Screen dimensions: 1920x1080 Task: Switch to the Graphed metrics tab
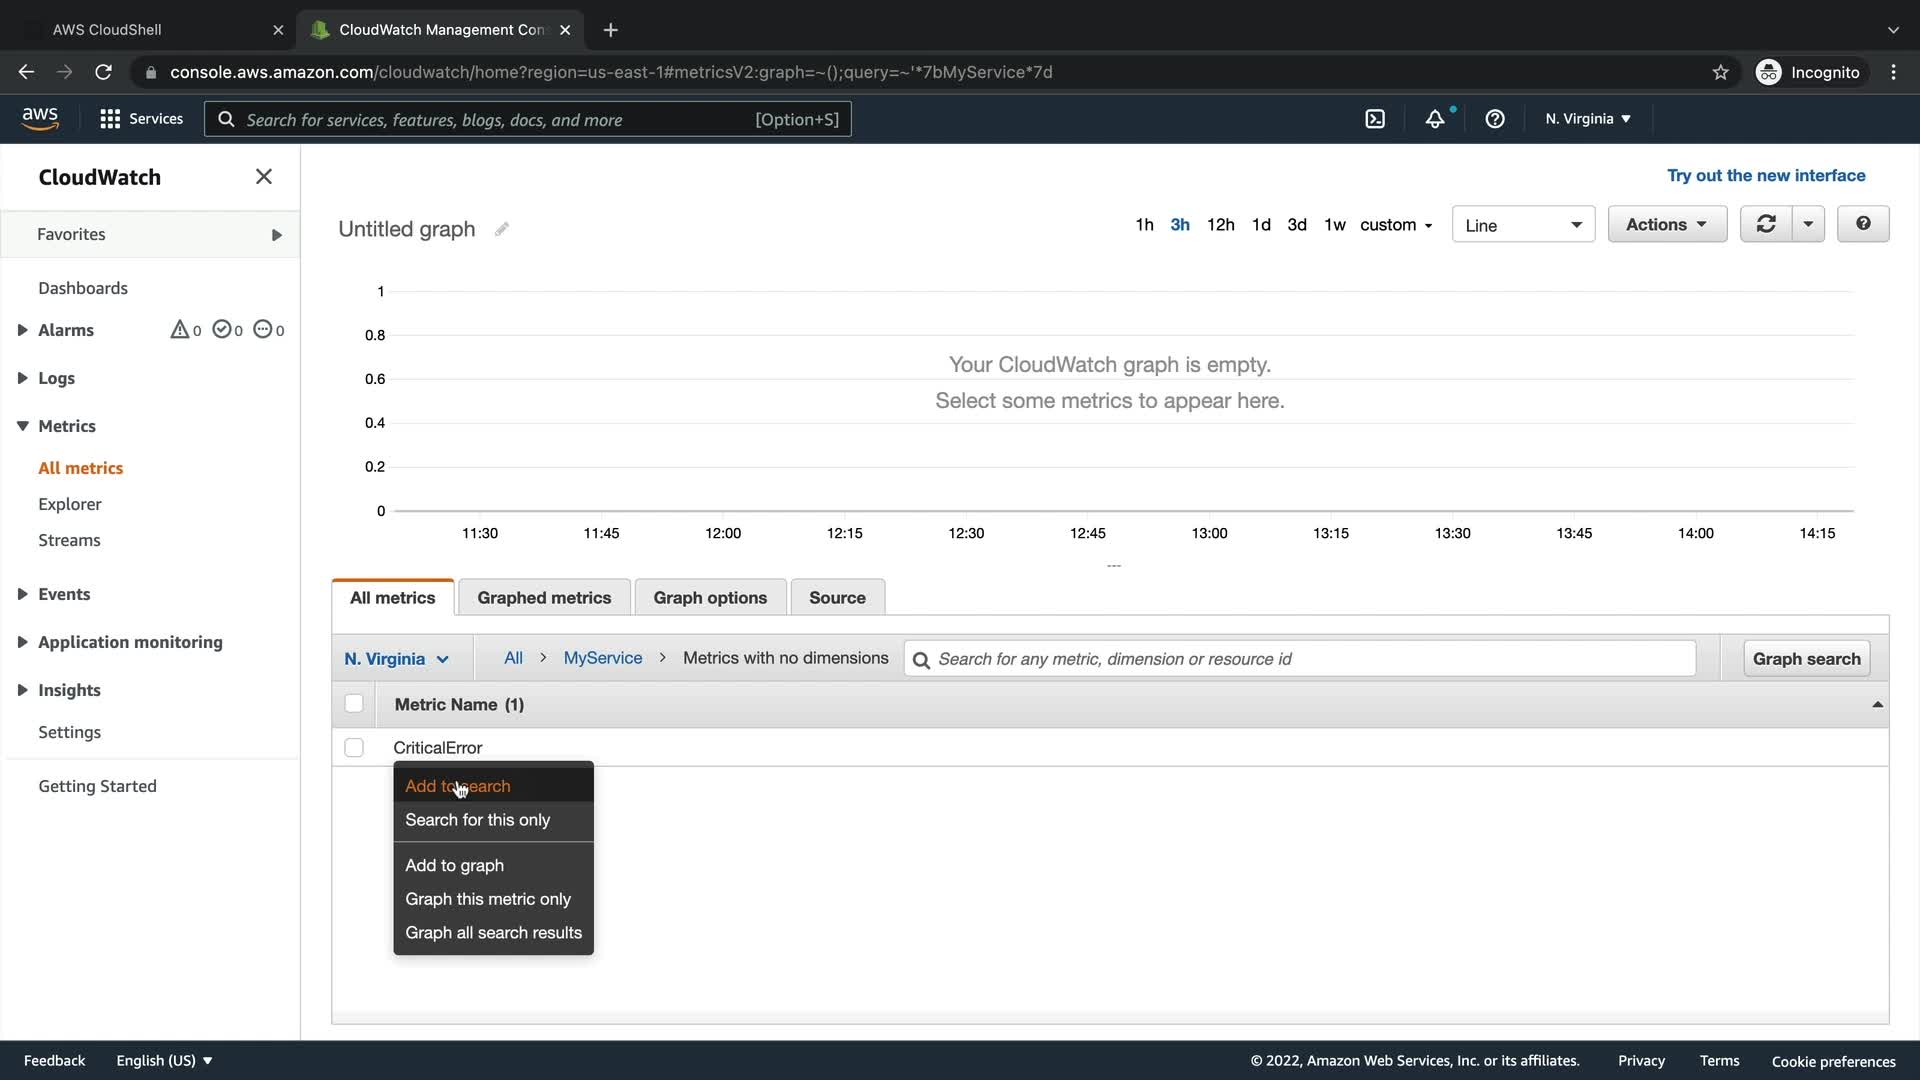(544, 598)
